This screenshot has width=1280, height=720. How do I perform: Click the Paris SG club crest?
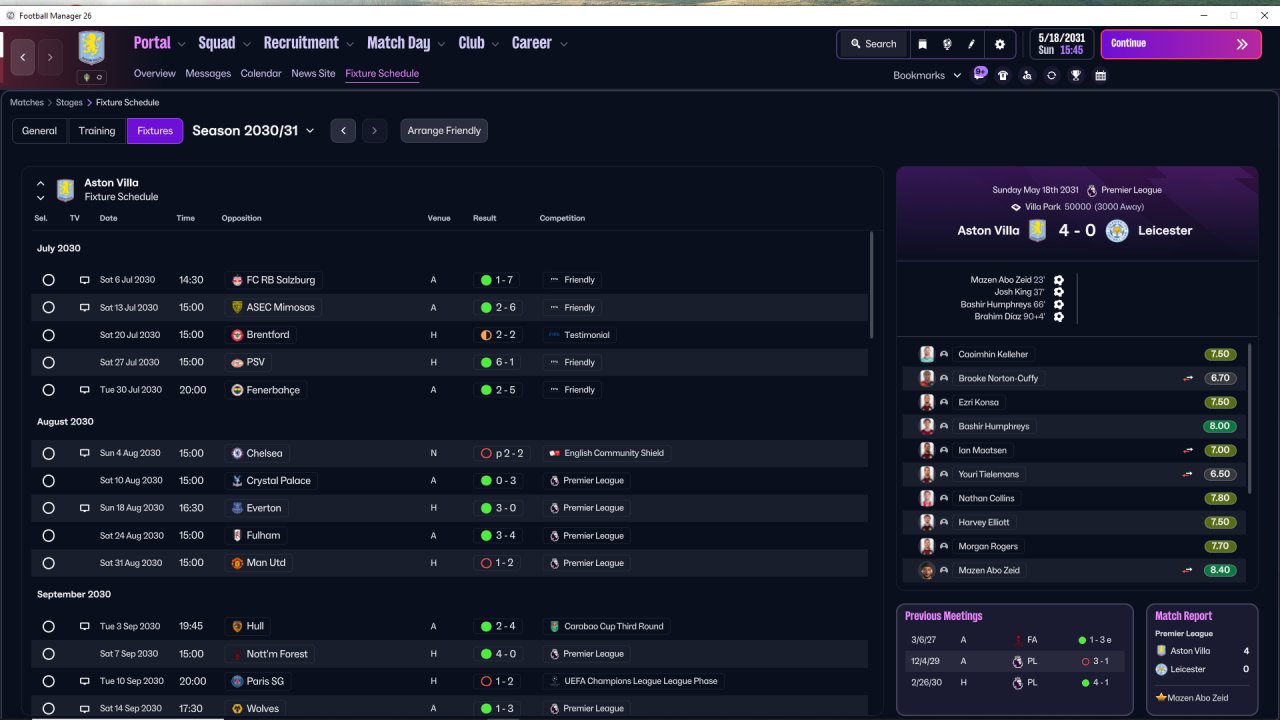(x=237, y=681)
